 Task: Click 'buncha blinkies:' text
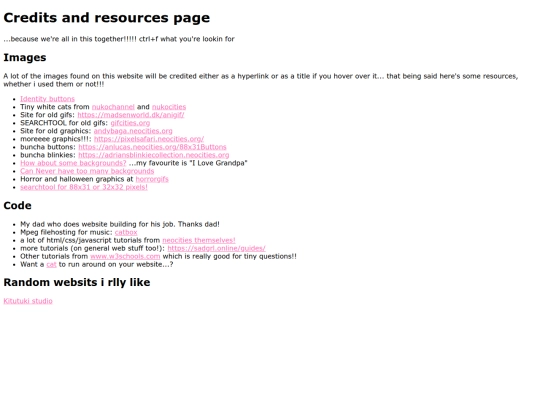[x=48, y=155]
